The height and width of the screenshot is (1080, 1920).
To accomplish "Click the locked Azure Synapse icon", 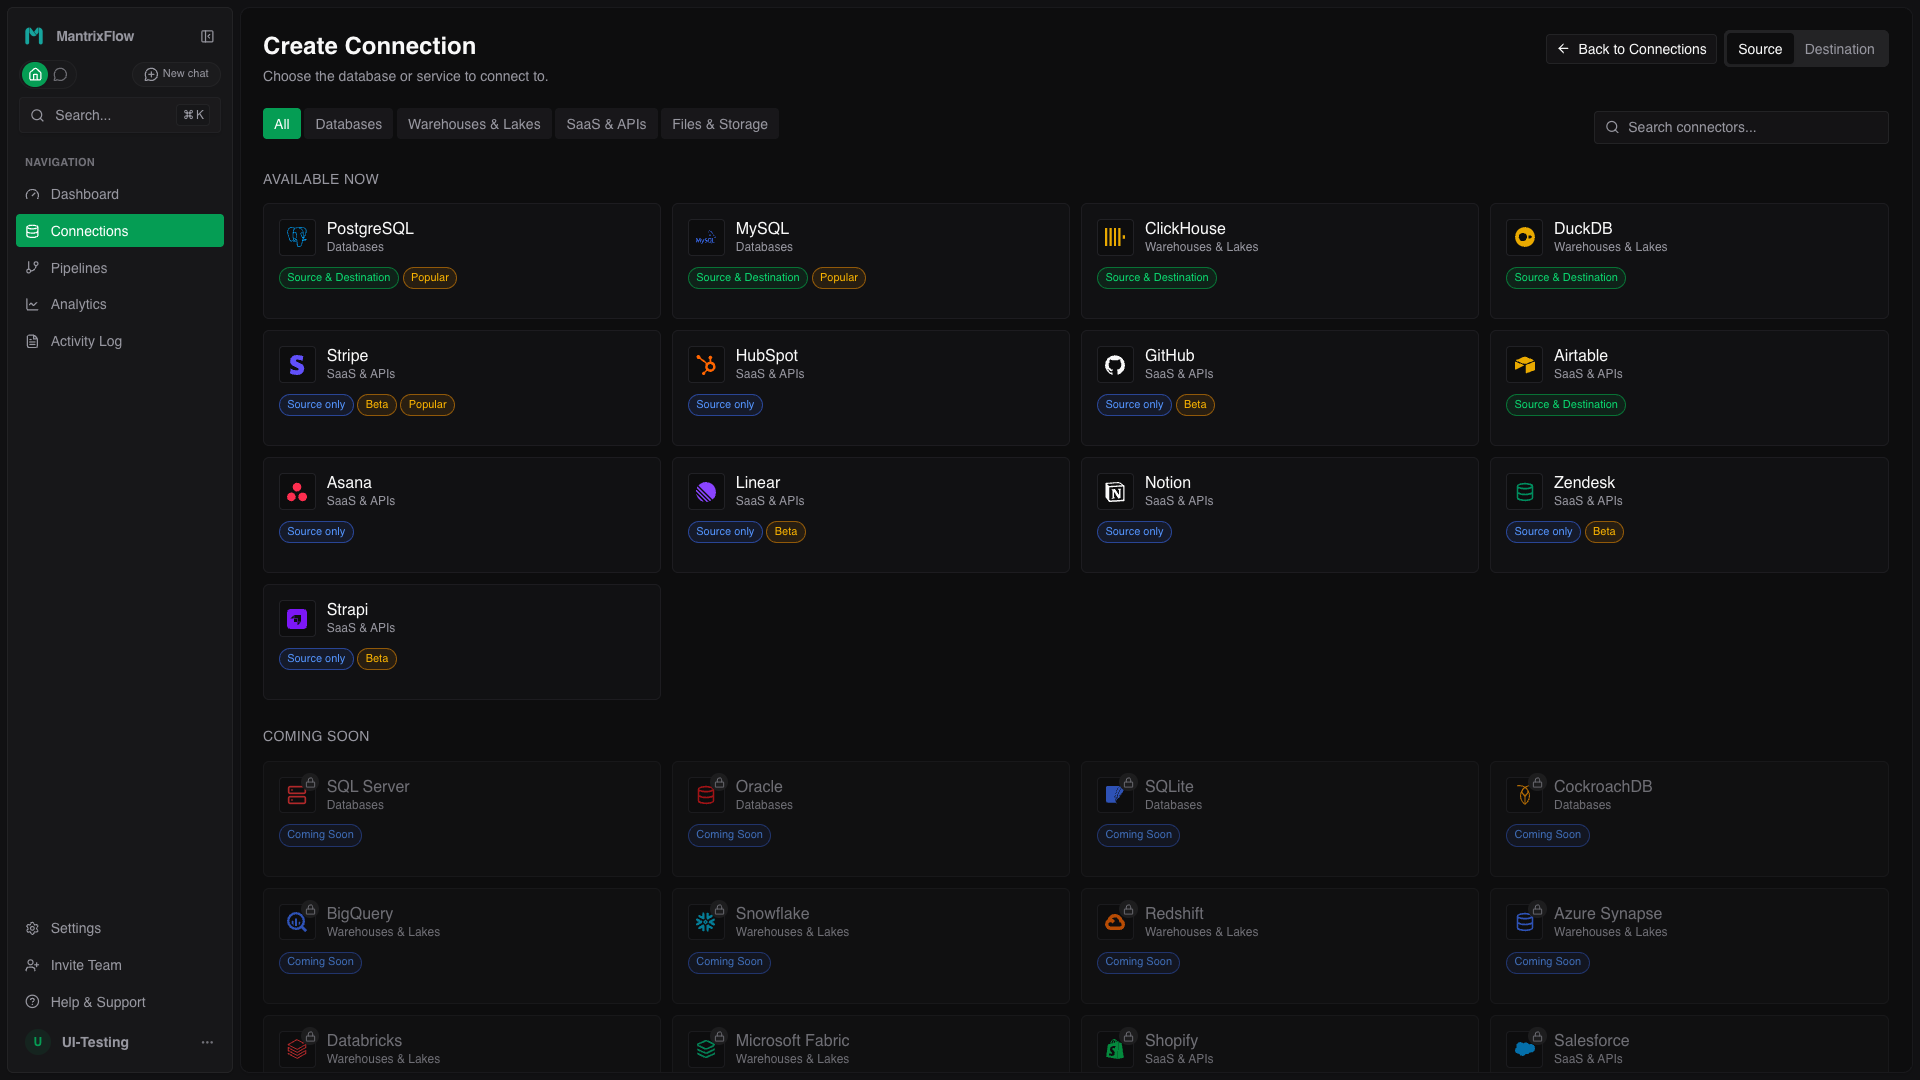I will click(1524, 922).
